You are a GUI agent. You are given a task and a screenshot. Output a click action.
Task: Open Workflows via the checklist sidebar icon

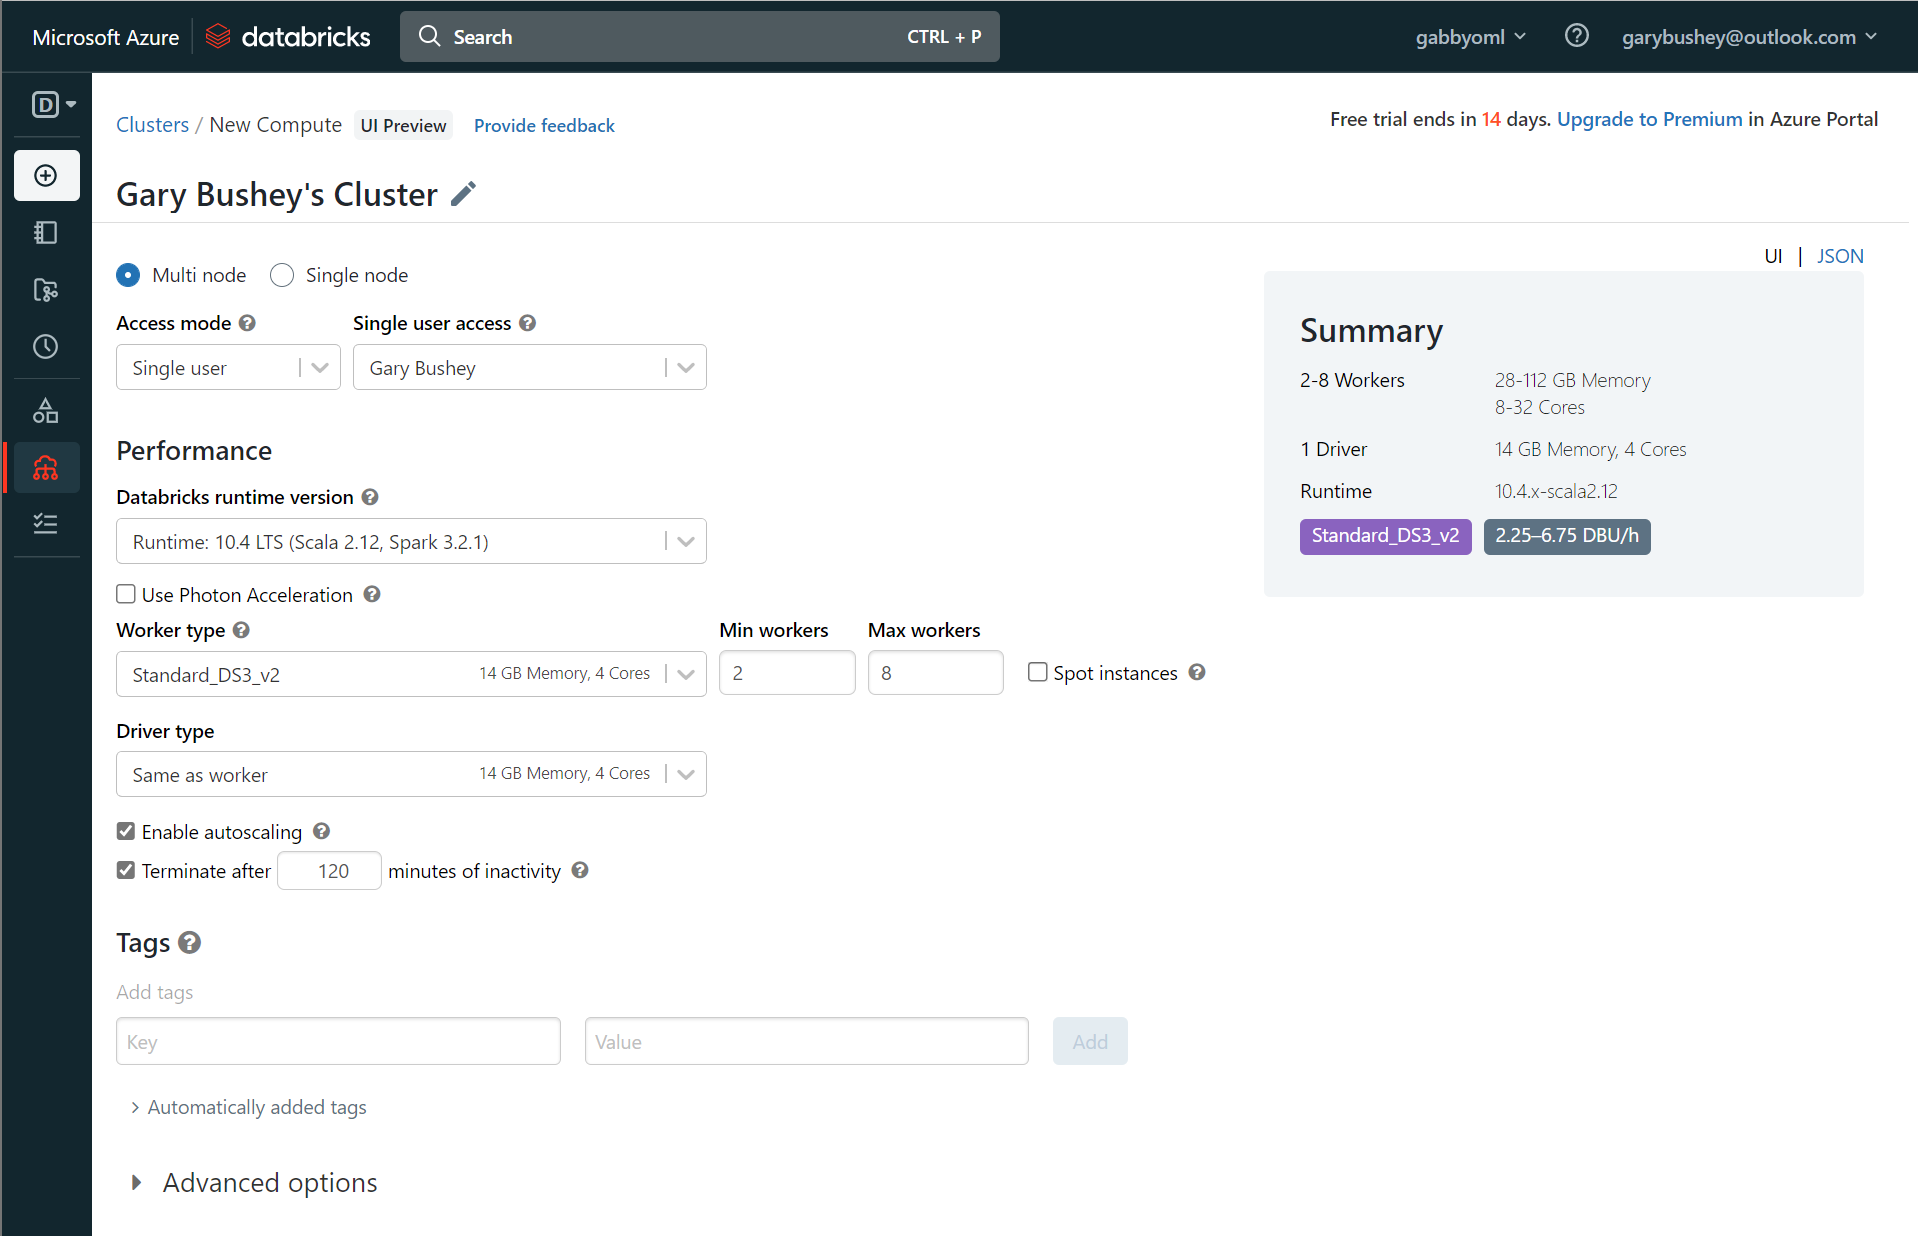coord(46,523)
